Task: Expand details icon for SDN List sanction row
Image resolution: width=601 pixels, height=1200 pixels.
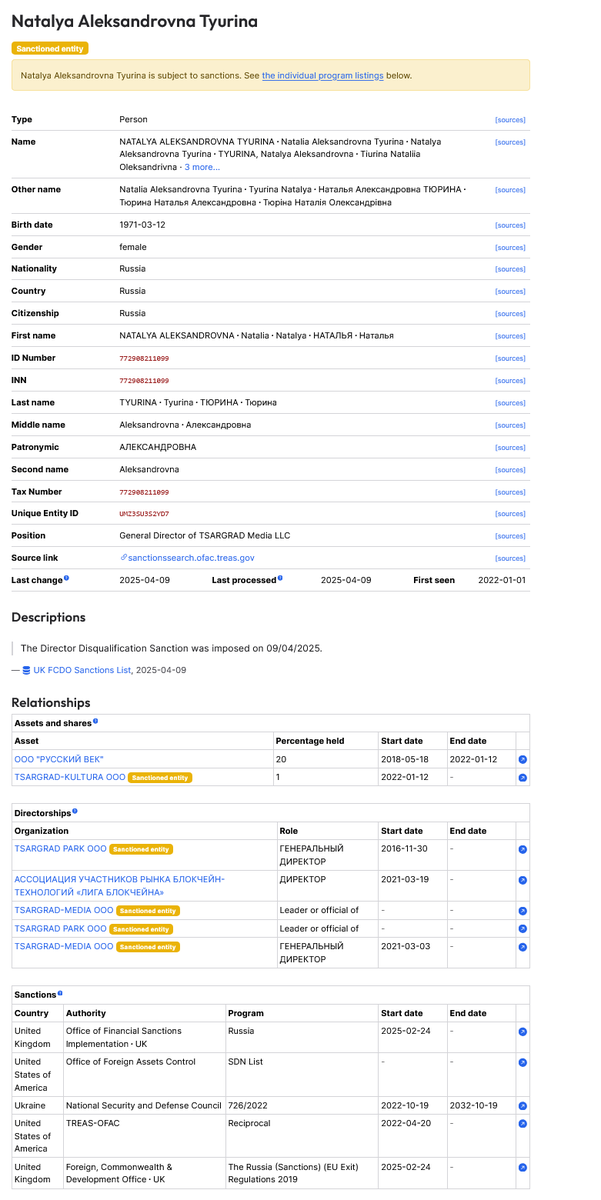Action: click(522, 1062)
